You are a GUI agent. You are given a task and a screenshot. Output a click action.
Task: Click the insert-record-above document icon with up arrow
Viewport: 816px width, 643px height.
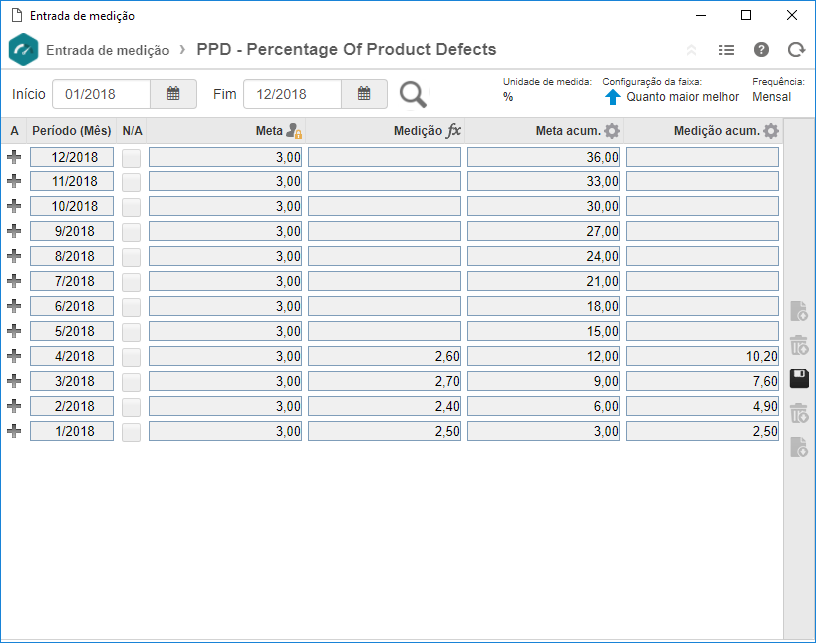[x=799, y=311]
